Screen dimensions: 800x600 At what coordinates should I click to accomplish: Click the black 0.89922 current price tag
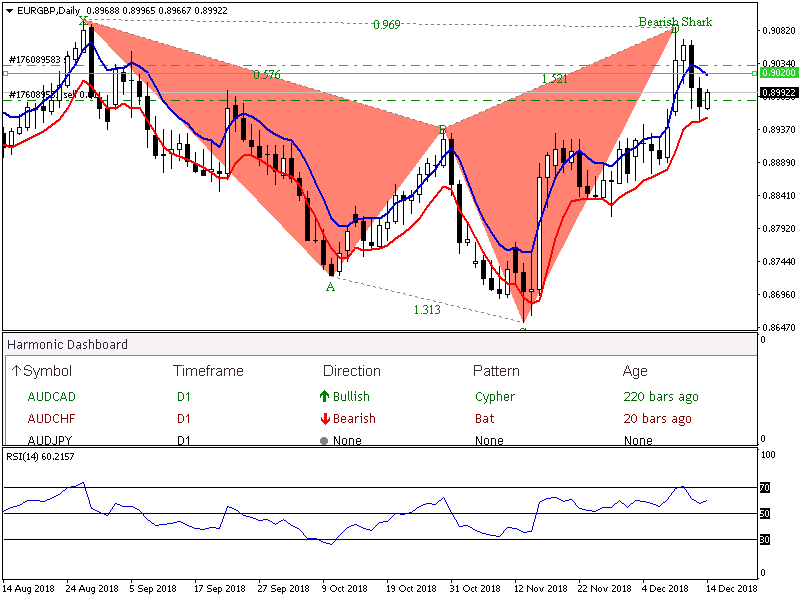click(779, 93)
